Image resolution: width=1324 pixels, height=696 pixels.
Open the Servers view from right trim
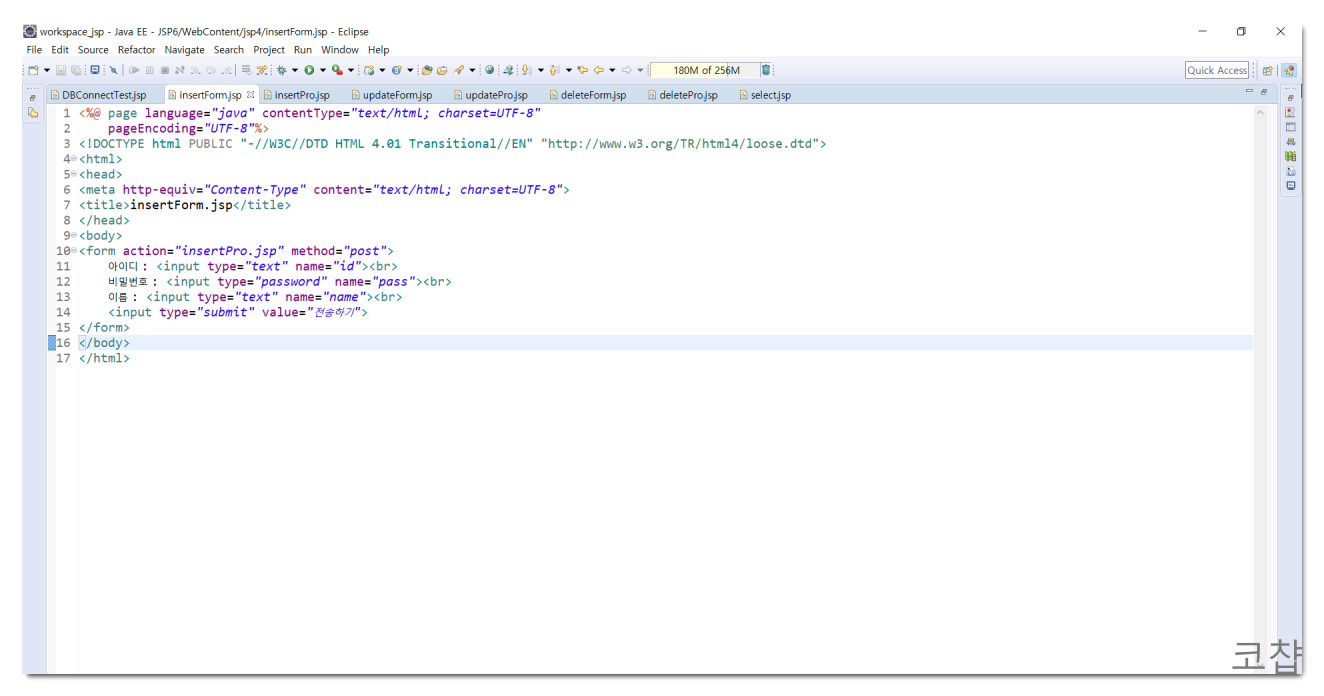[1290, 141]
